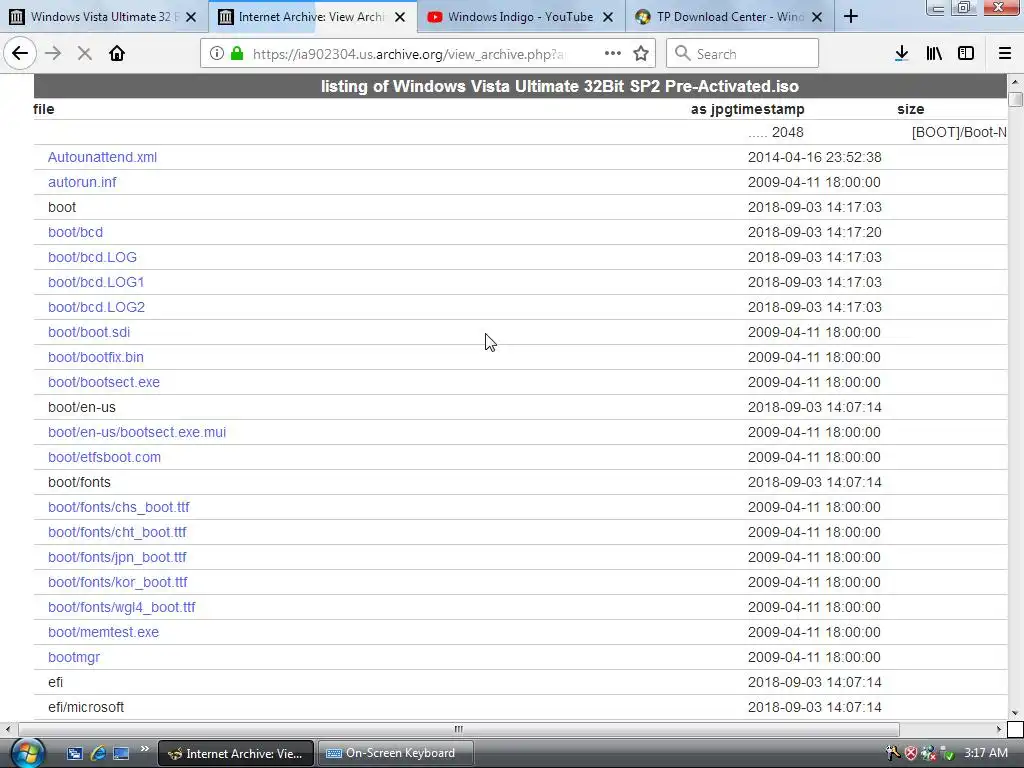Image resolution: width=1024 pixels, height=768 pixels.
Task: Open the Autounattend.xml file link
Action: pos(102,157)
